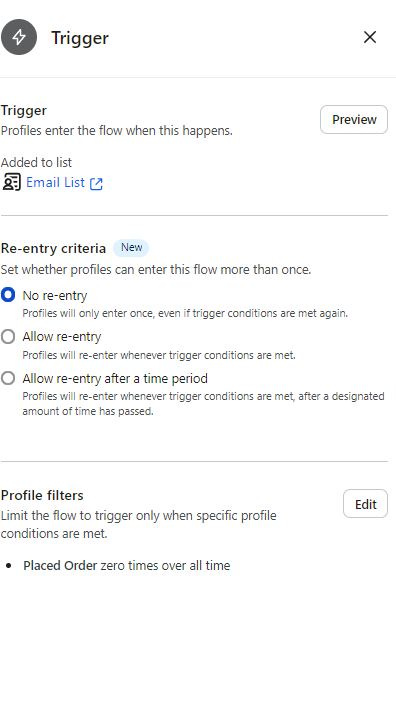Click the 'Allow re-entry' option label text
This screenshot has height=720, width=396.
pyautogui.click(x=62, y=337)
